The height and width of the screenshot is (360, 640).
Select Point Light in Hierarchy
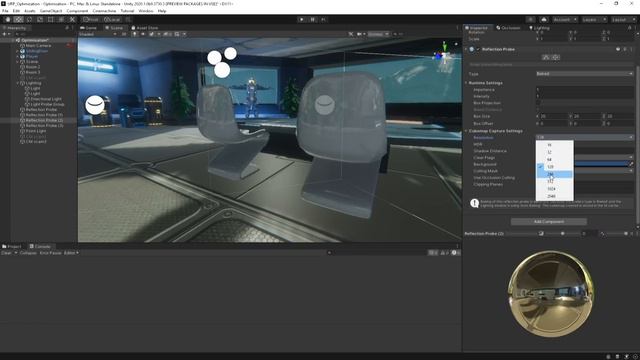(x=36, y=131)
